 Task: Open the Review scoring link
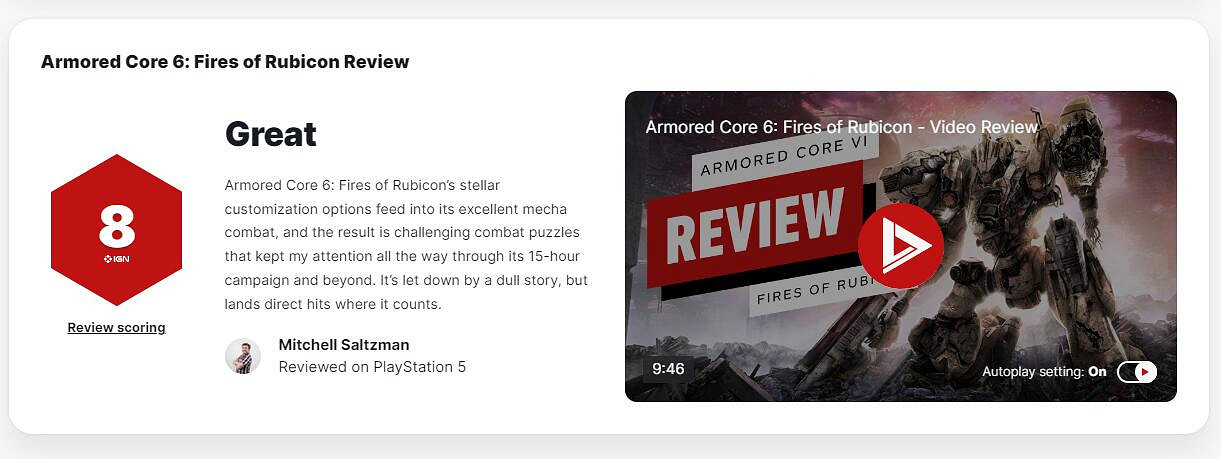[116, 327]
